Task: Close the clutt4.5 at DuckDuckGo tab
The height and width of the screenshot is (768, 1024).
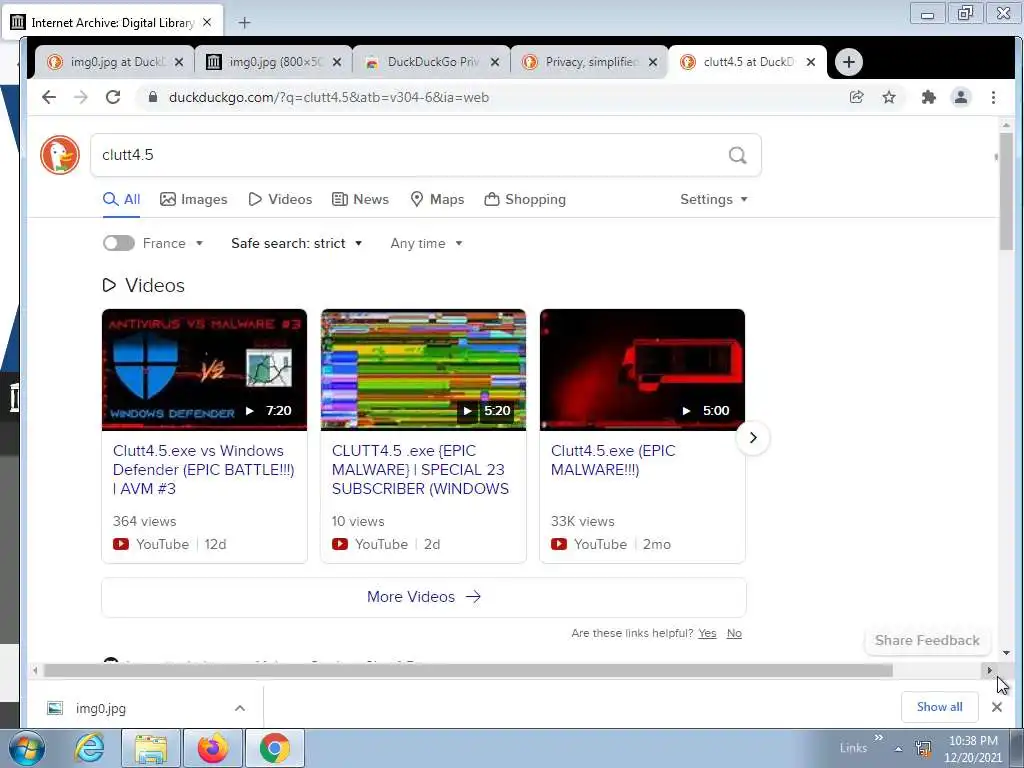Action: (810, 62)
